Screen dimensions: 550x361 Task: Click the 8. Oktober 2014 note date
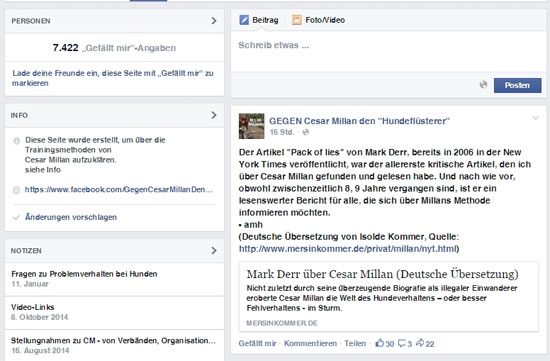pyautogui.click(x=39, y=317)
